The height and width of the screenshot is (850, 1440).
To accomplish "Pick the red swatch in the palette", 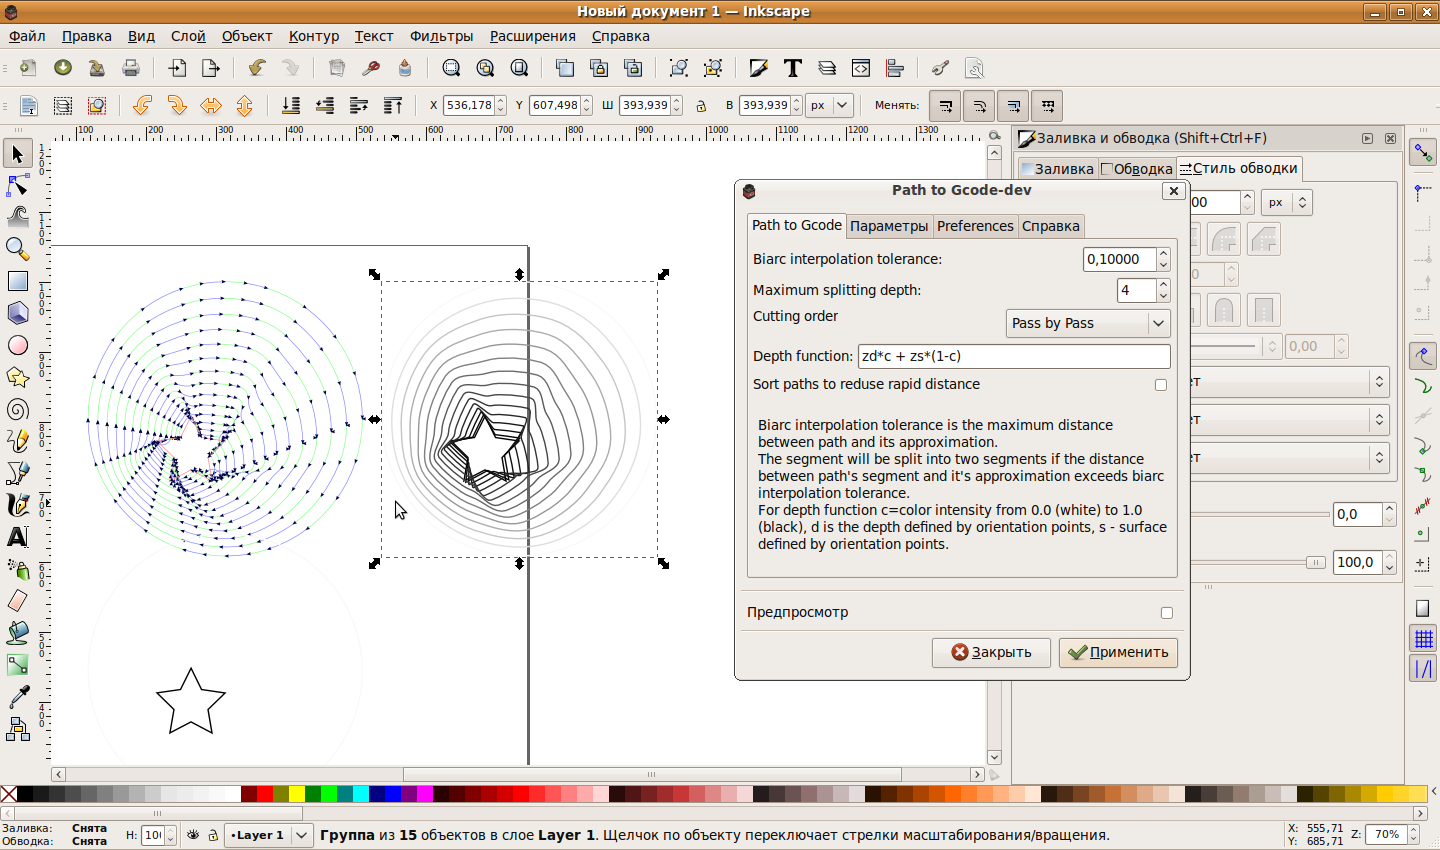I will click(265, 794).
